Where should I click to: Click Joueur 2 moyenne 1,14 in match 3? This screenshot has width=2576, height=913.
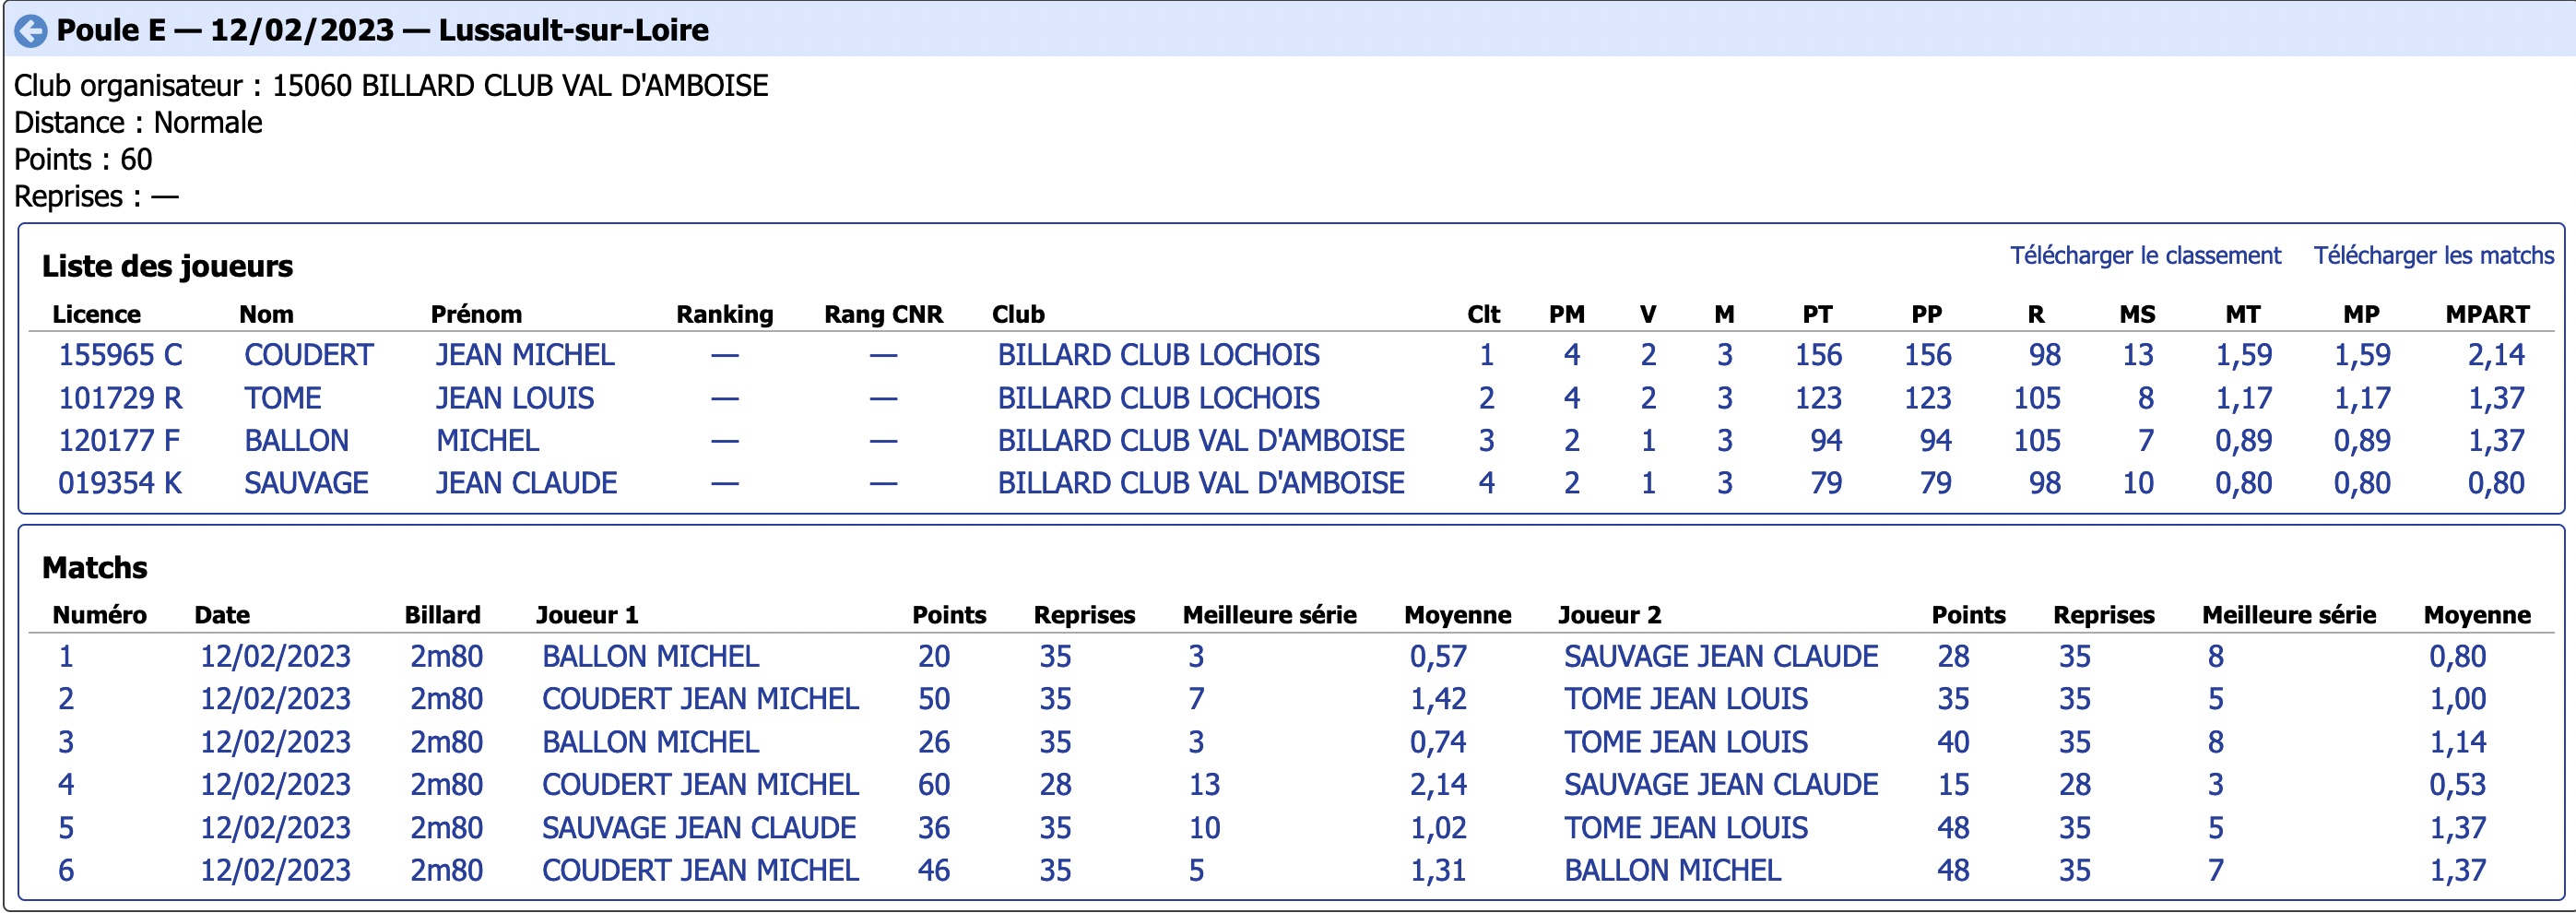(x=2458, y=742)
